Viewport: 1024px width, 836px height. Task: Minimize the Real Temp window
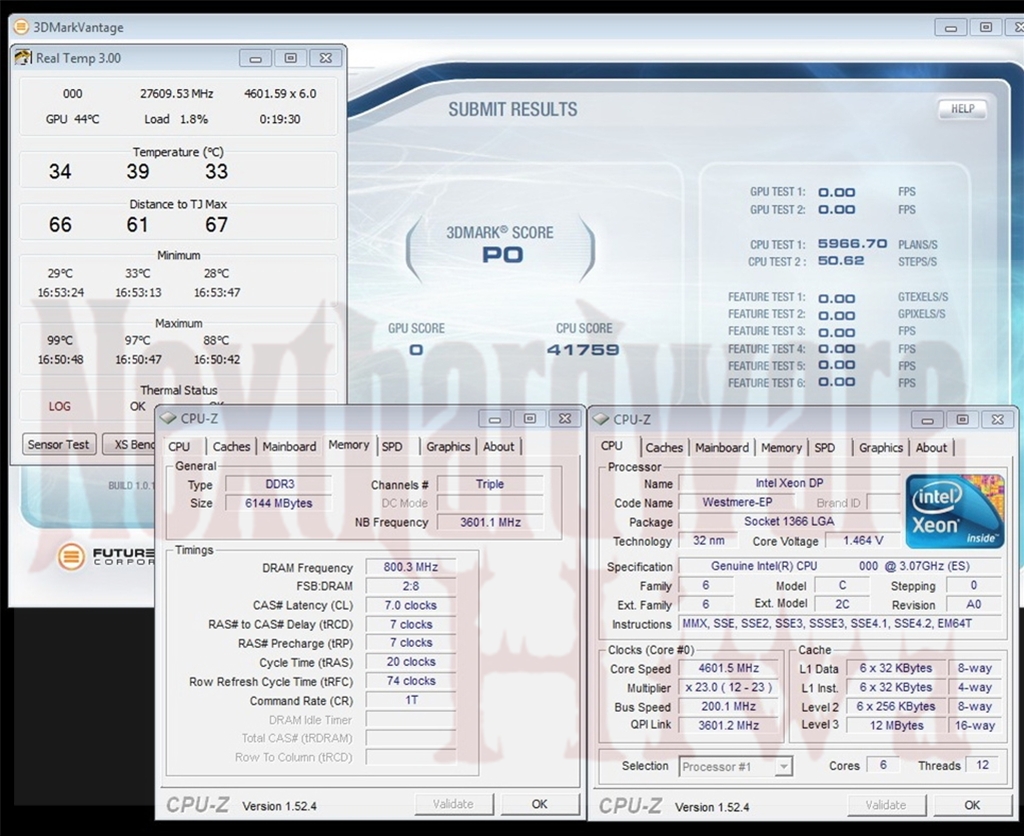[x=255, y=58]
